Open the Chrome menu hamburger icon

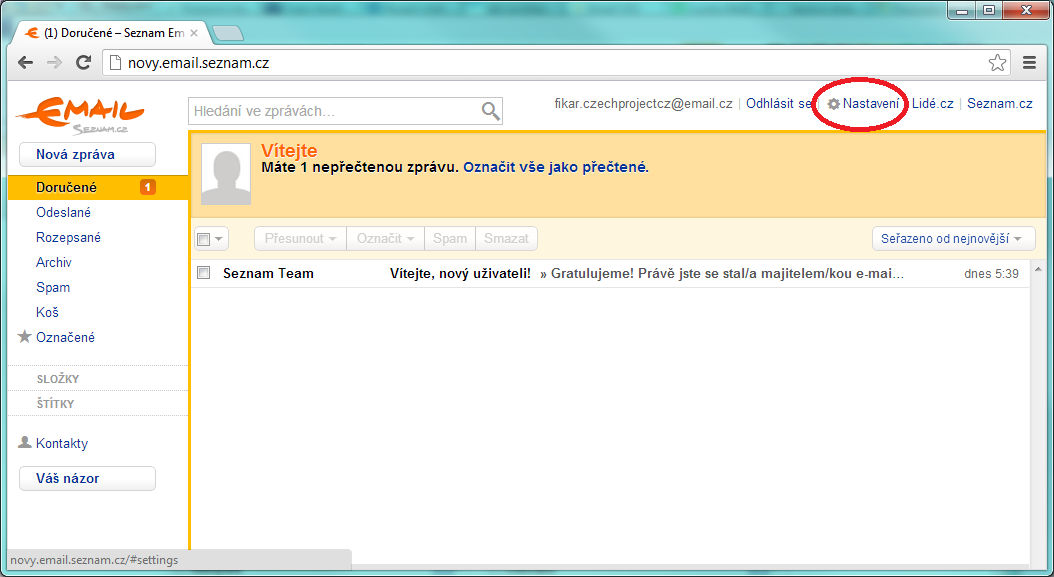click(1029, 63)
